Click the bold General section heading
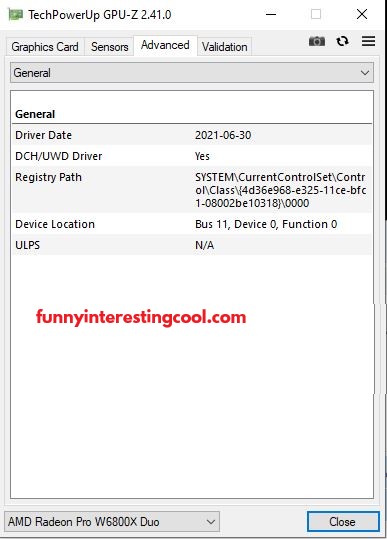This screenshot has width=387, height=539. tap(35, 114)
